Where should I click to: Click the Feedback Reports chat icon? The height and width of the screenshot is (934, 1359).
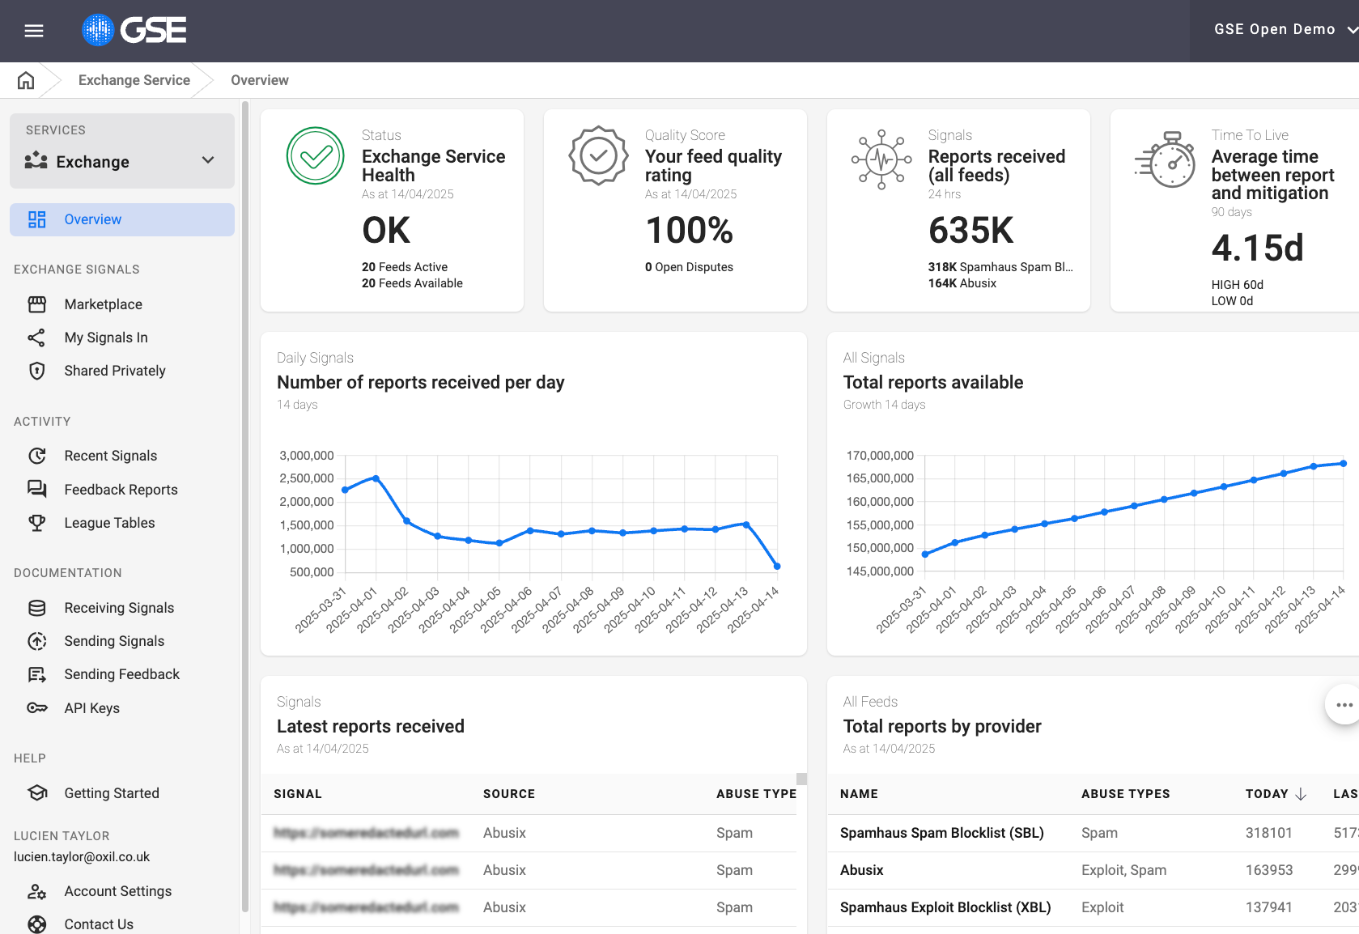point(37,489)
